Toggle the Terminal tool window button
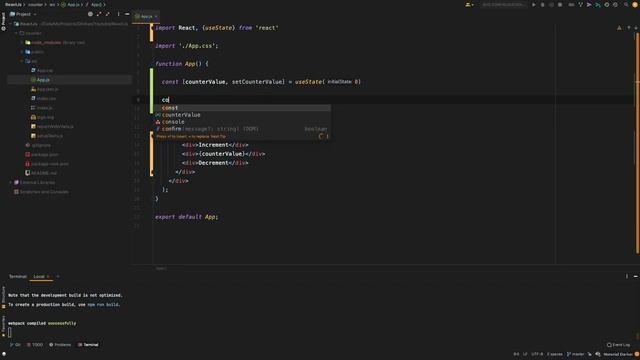The width and height of the screenshot is (640, 360). (88, 345)
